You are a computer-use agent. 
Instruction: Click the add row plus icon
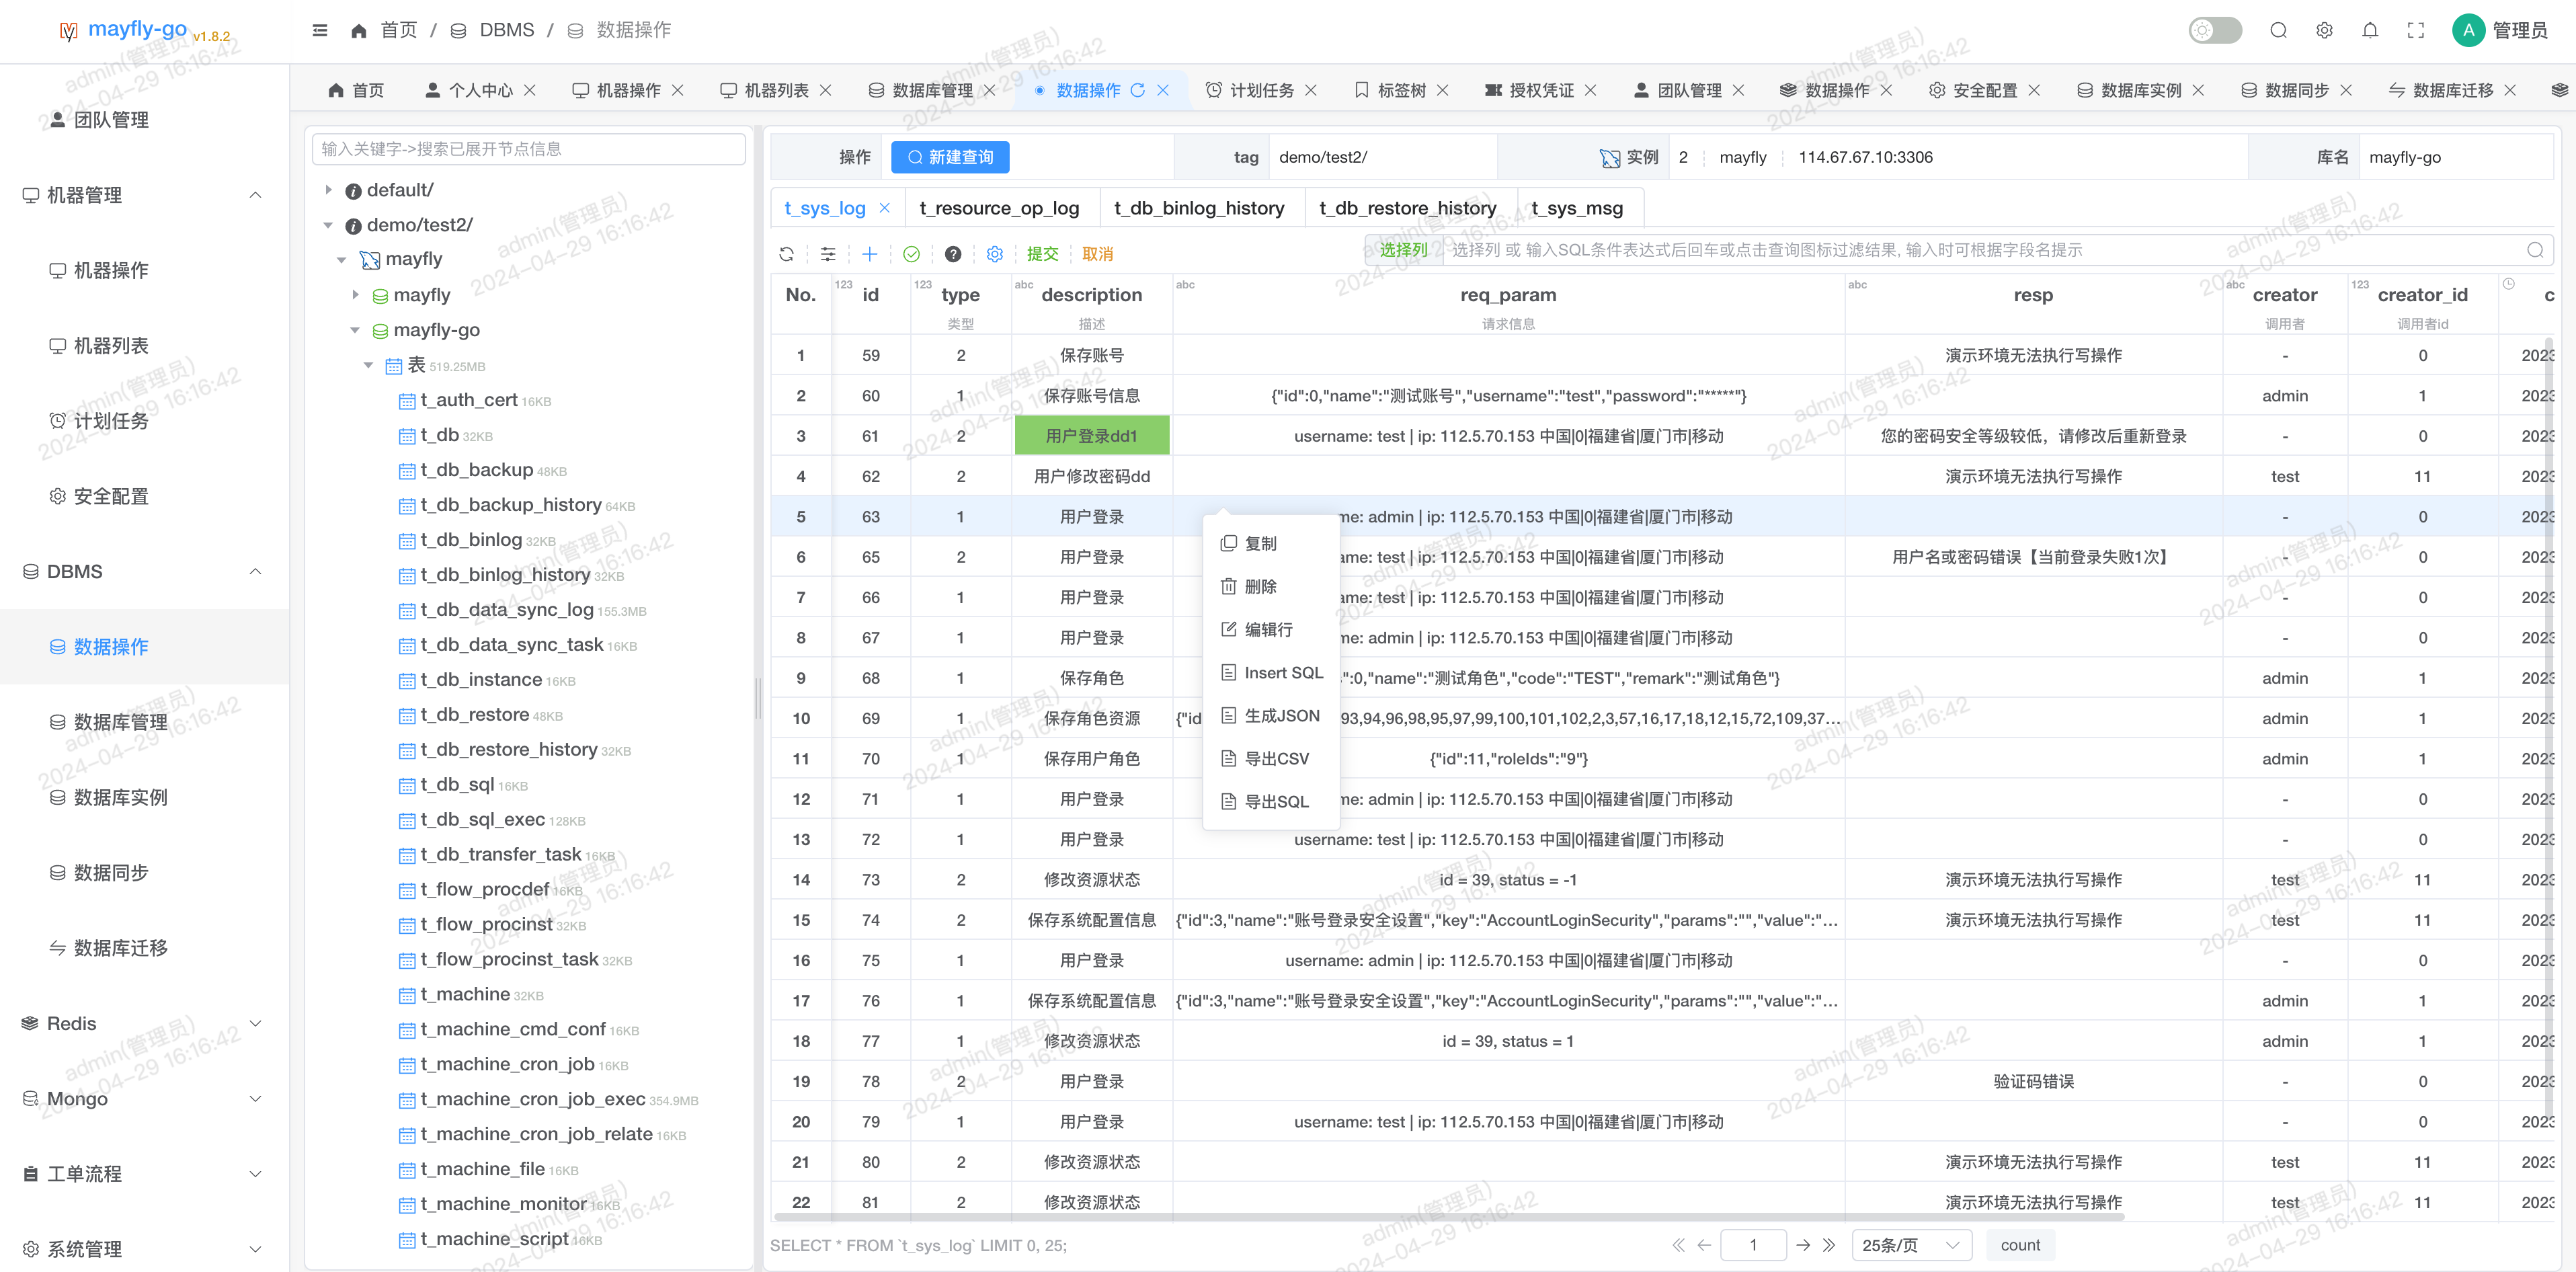coord(870,254)
